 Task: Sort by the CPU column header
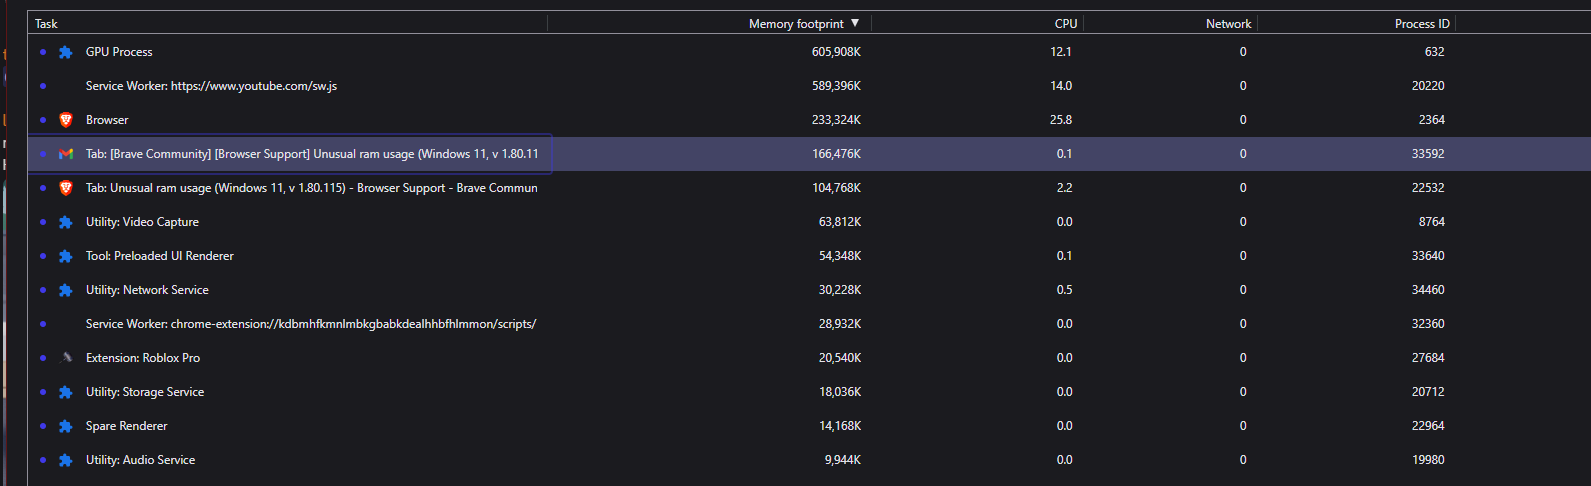pos(1065,24)
